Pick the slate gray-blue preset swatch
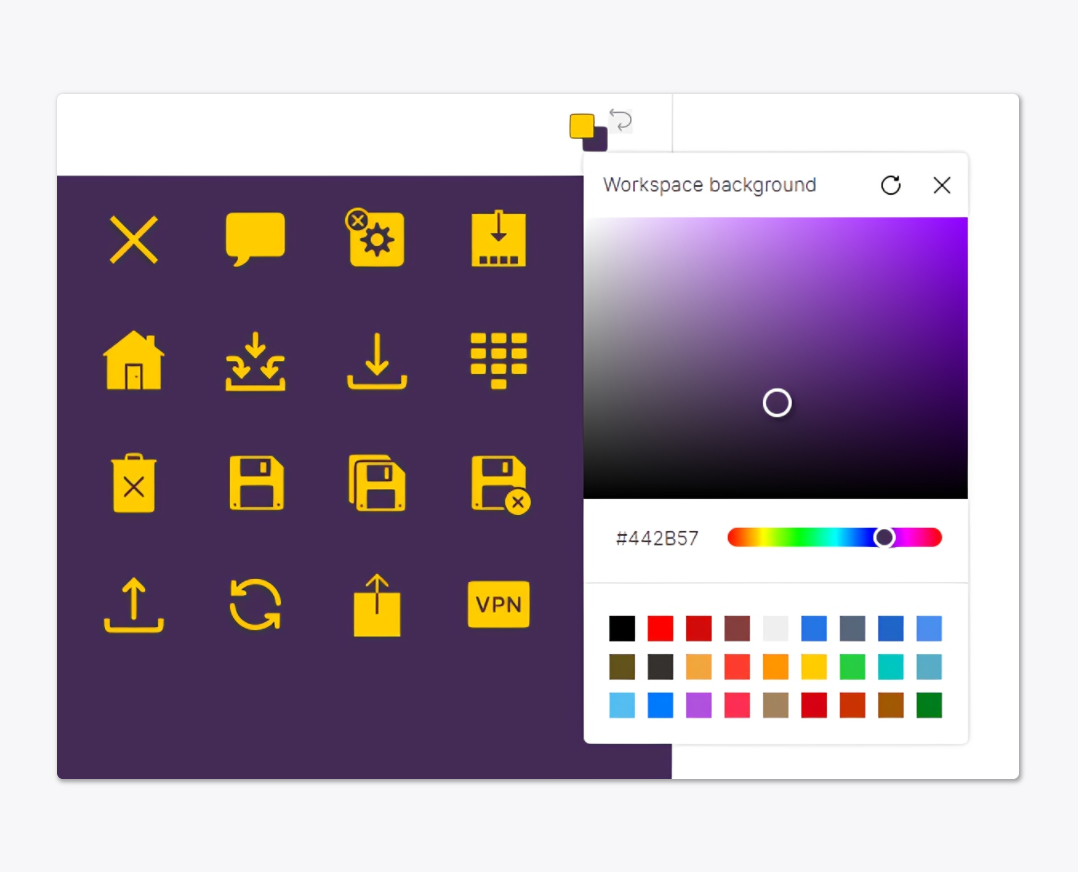Viewport: 1078px width, 872px height. coord(852,628)
